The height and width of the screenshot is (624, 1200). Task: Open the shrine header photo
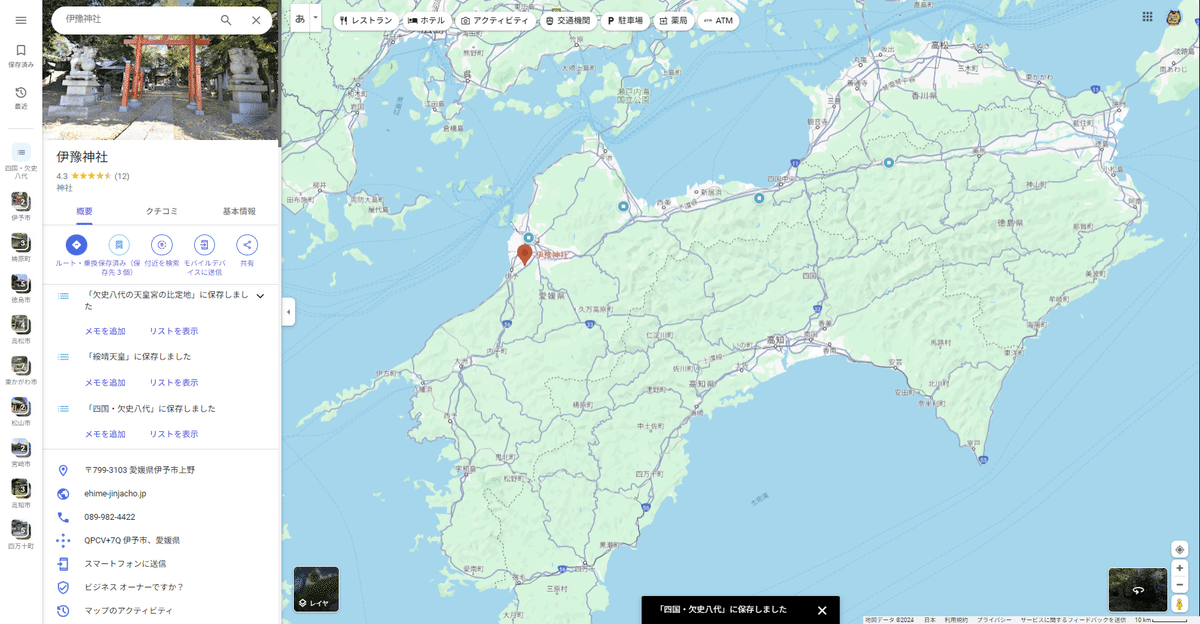(161, 88)
